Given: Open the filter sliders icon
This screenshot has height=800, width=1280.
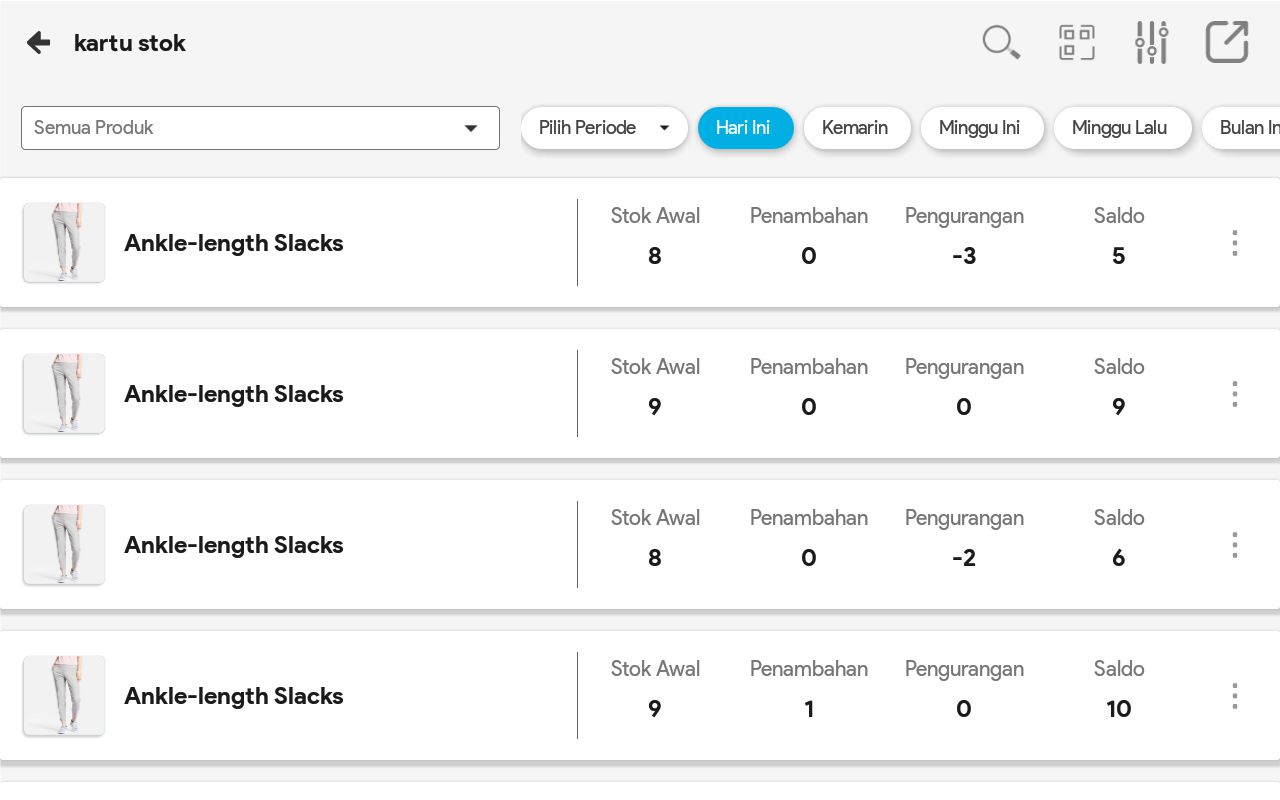Looking at the screenshot, I should (x=1151, y=43).
